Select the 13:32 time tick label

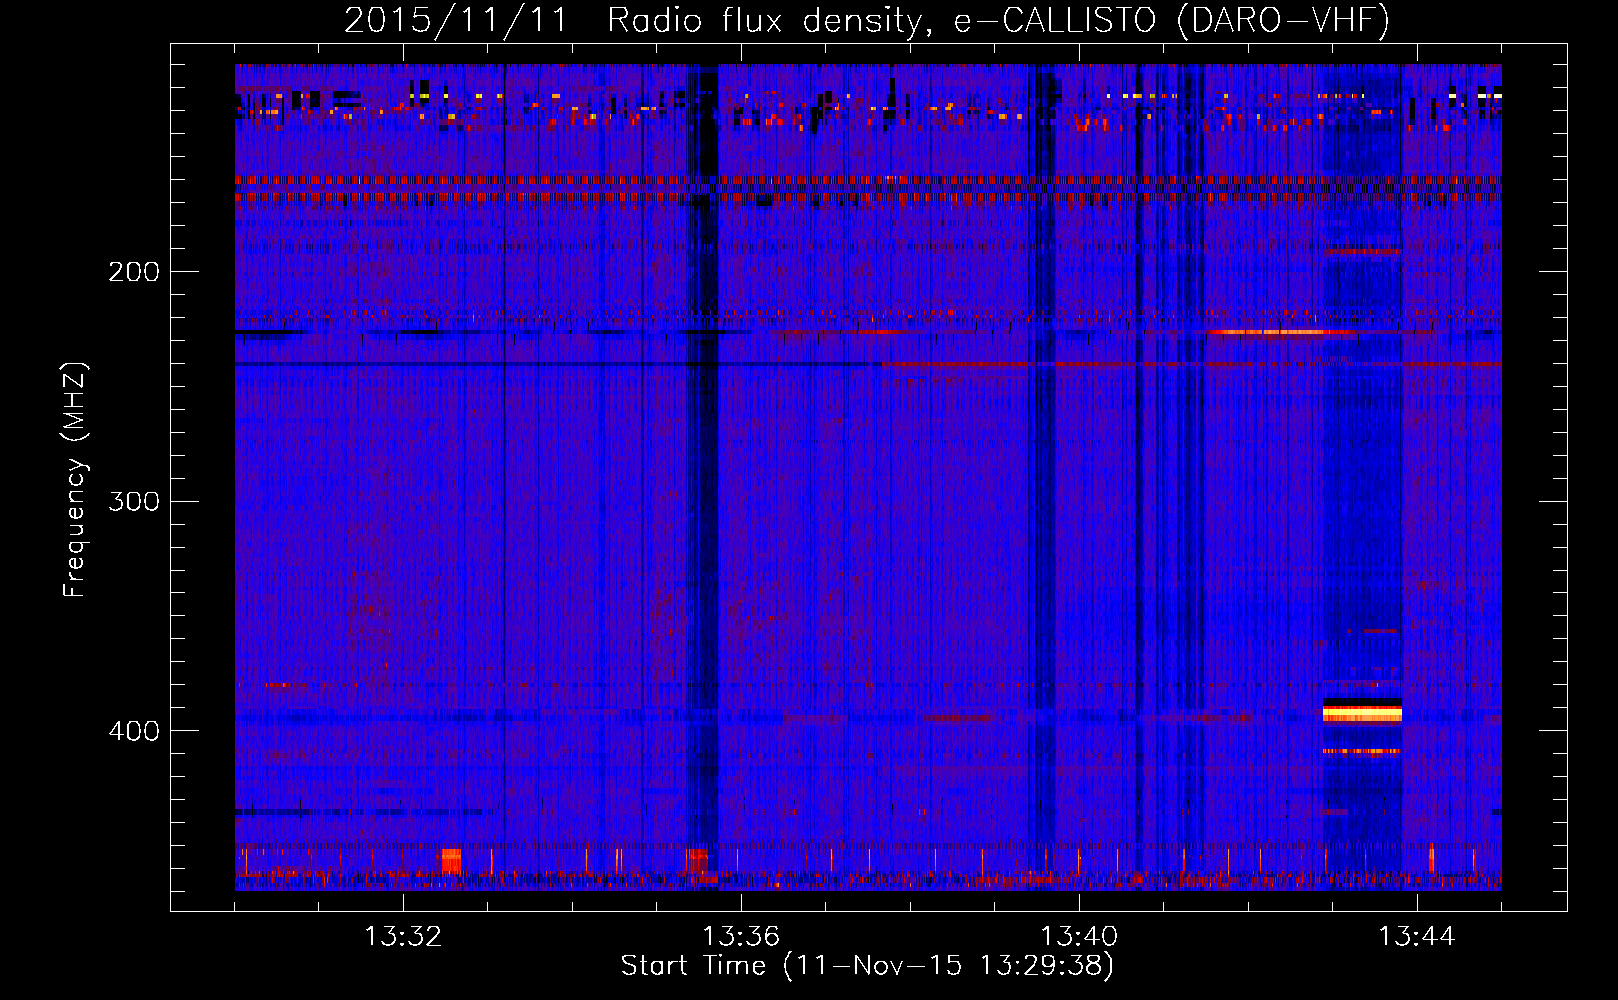403,936
